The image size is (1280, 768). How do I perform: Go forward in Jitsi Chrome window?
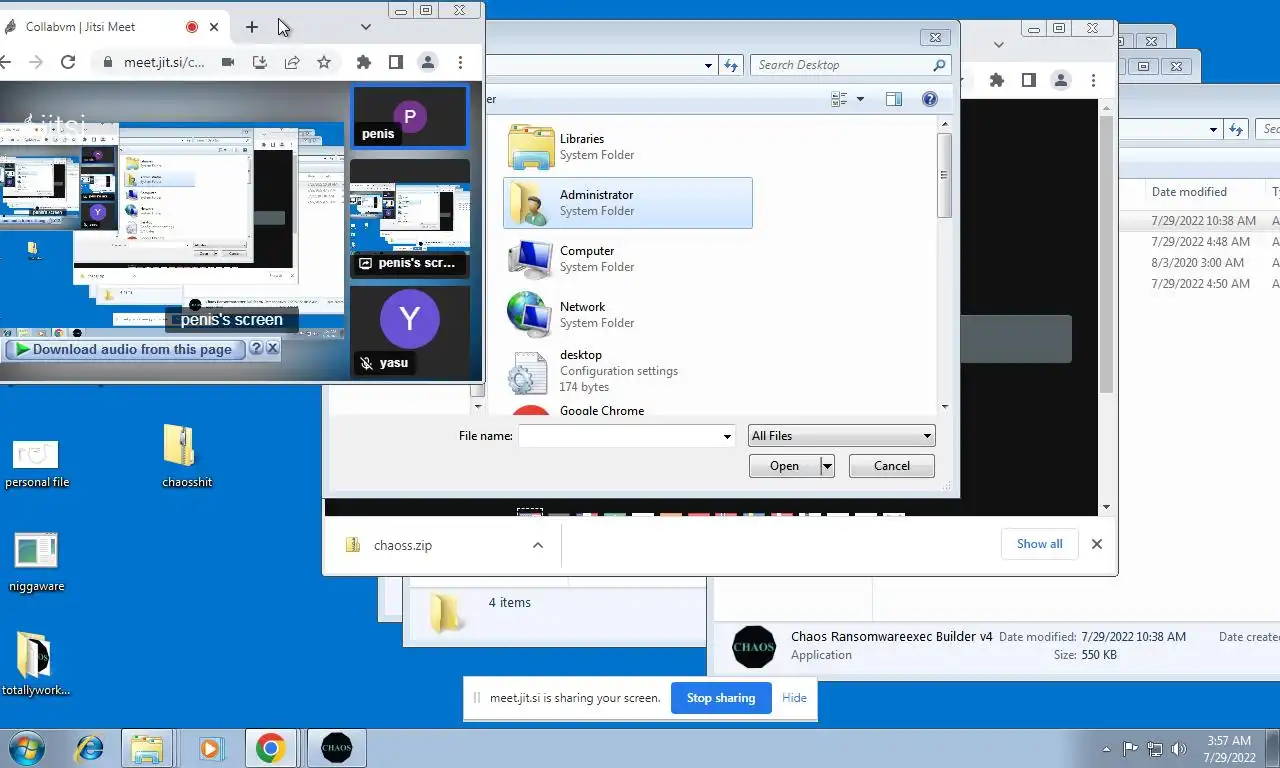tap(36, 62)
